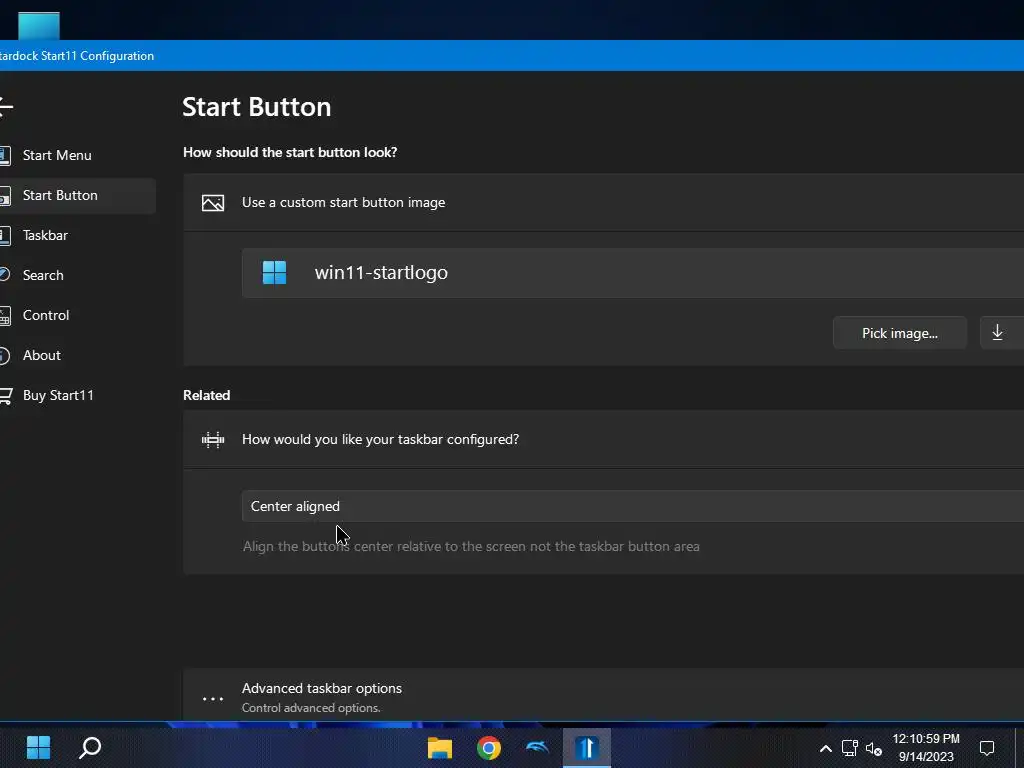Click Use a custom start button image
The width and height of the screenshot is (1024, 768).
pyautogui.click(x=344, y=202)
